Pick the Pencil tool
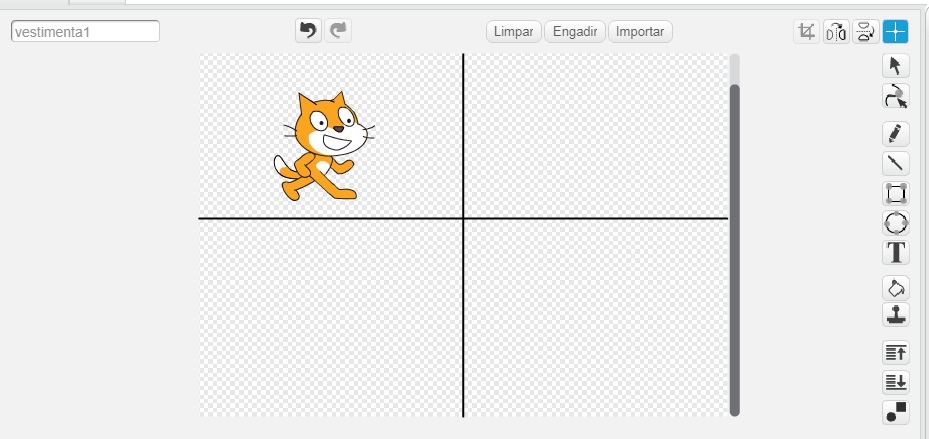Screen dimensions: 929x439 click(895, 134)
